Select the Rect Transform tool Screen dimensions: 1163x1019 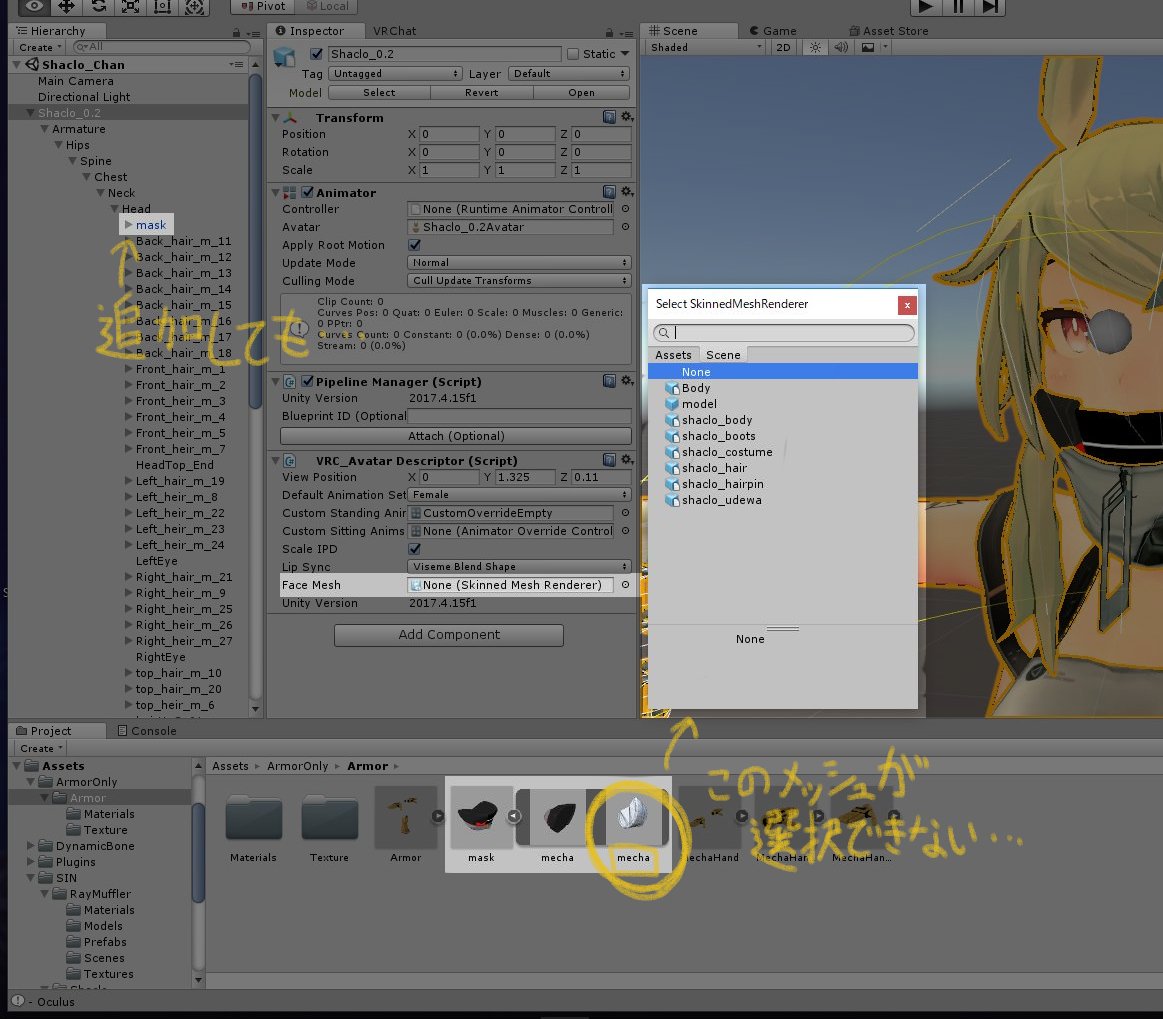coord(162,7)
